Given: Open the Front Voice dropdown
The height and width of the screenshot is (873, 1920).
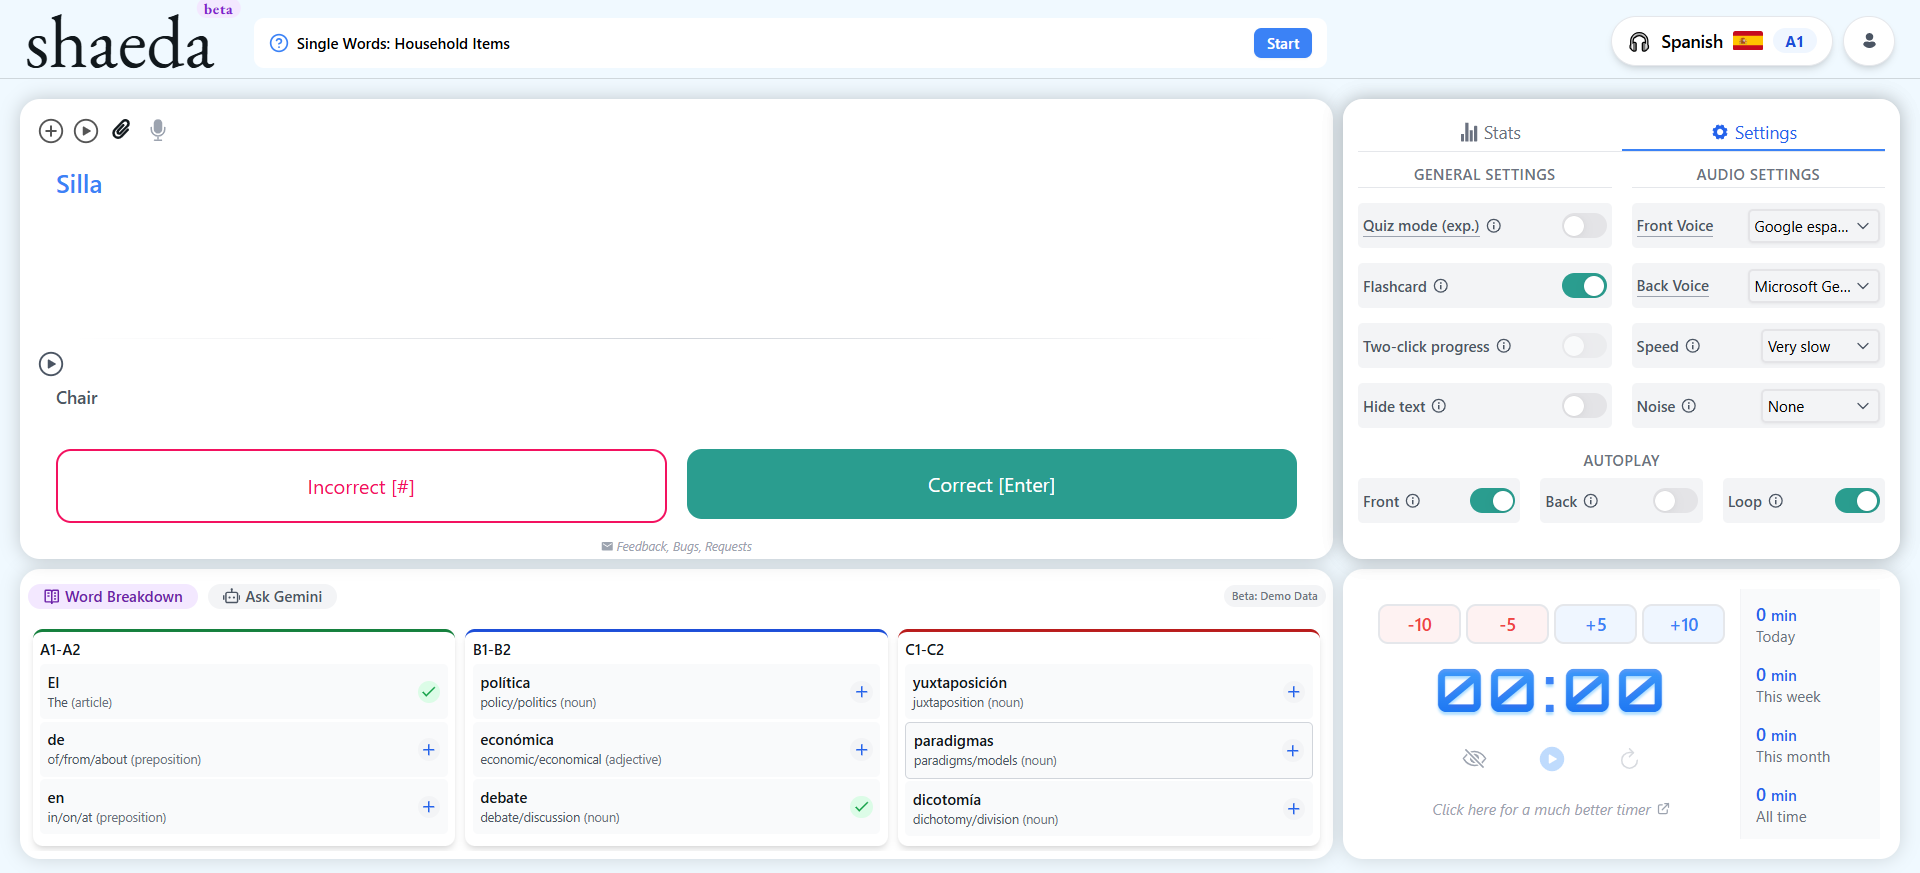Looking at the screenshot, I should tap(1812, 226).
